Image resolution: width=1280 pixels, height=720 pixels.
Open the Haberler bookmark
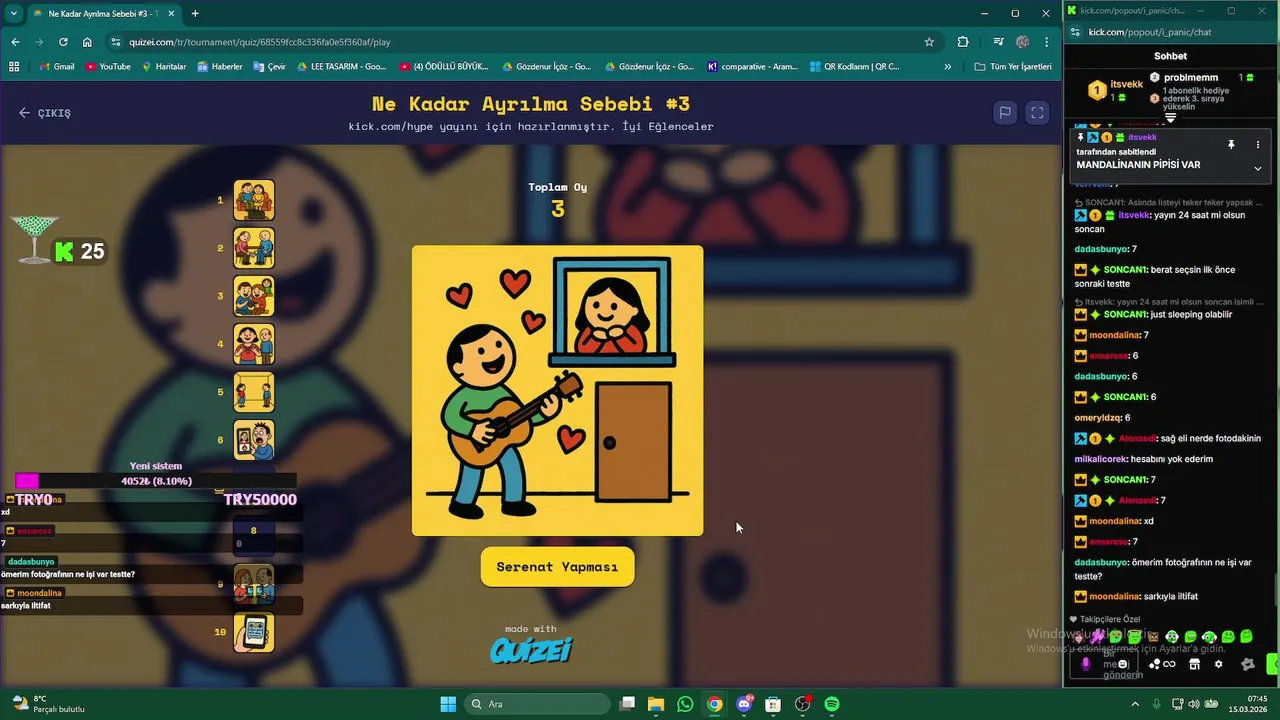pyautogui.click(x=220, y=67)
